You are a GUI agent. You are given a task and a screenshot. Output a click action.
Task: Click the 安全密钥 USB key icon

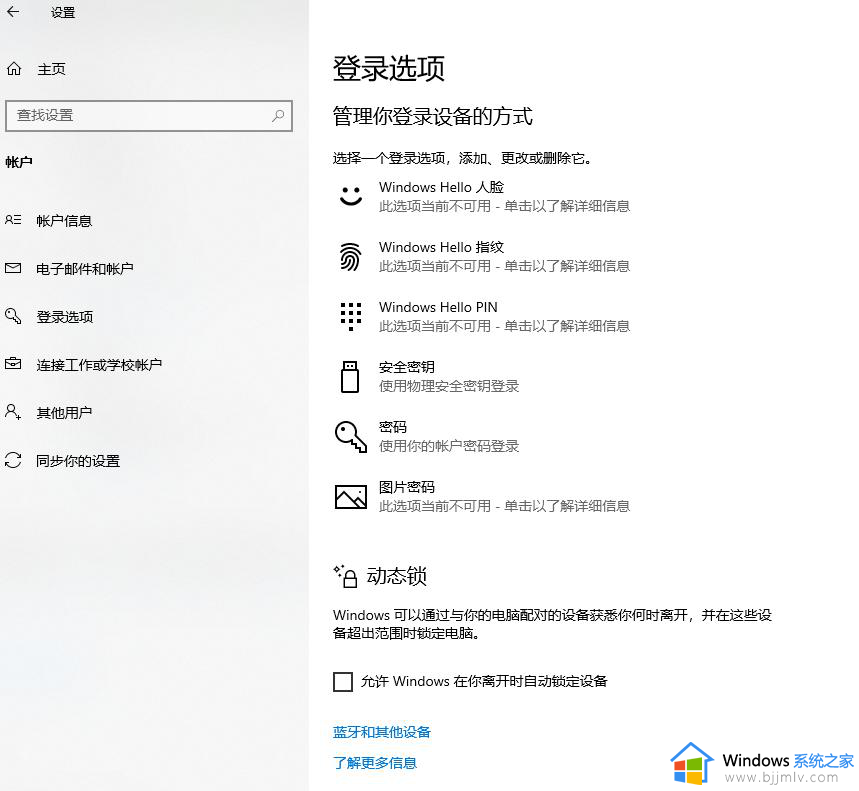[x=350, y=376]
